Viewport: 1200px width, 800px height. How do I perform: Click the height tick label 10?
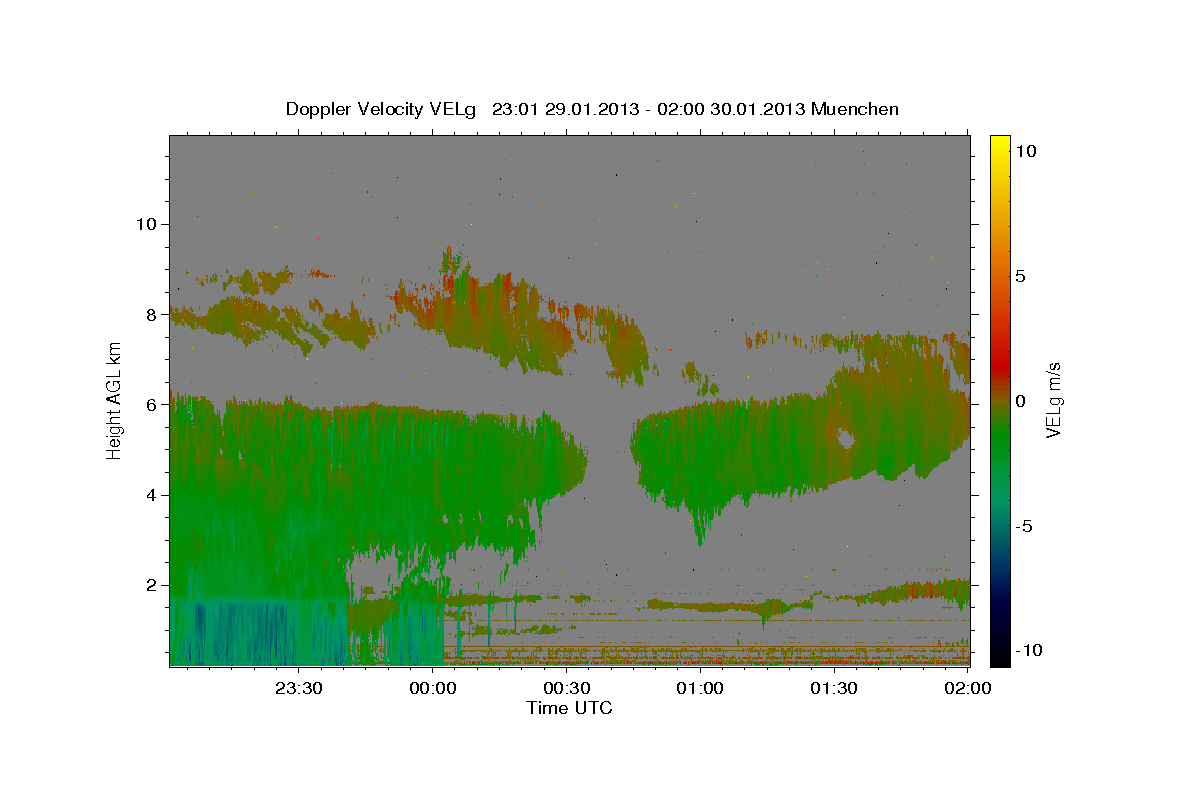[146, 224]
